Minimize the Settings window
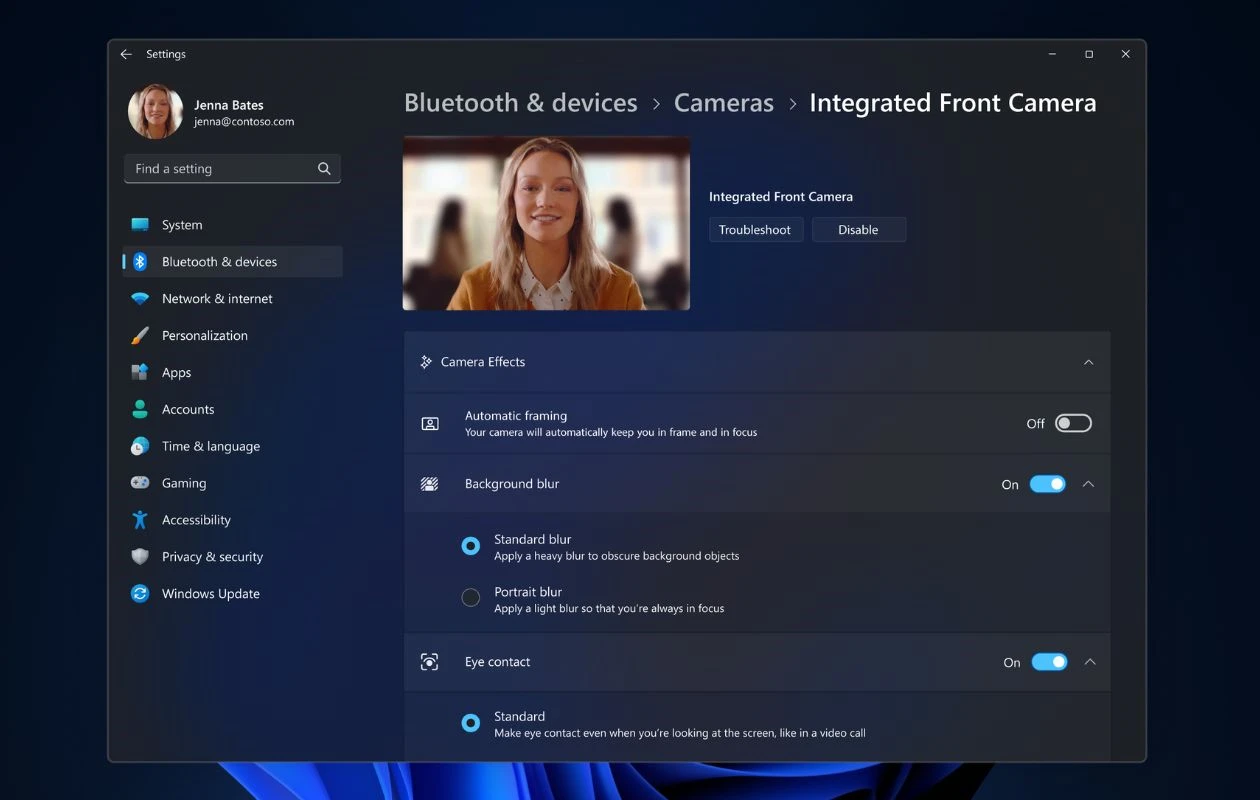1260x800 pixels. pos(1053,54)
